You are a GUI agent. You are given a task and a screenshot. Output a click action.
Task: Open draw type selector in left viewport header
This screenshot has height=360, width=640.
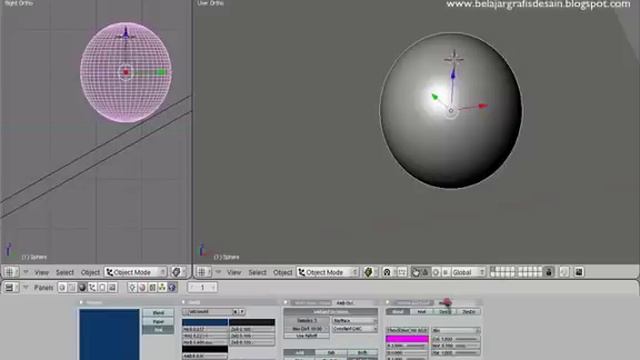tap(178, 272)
